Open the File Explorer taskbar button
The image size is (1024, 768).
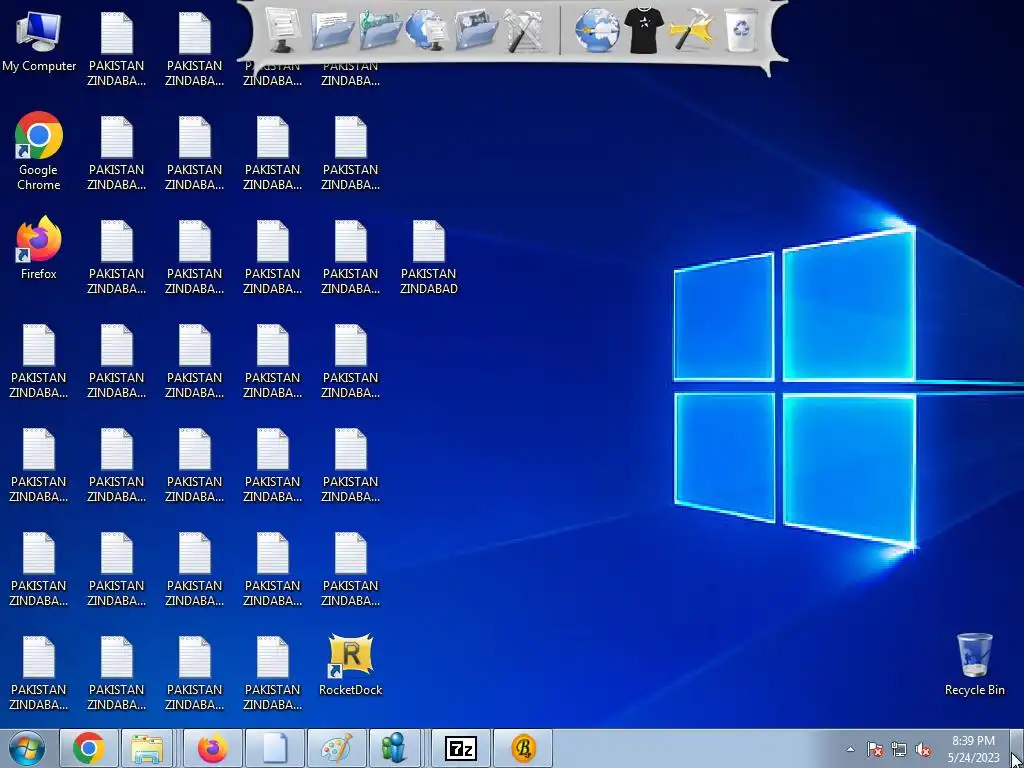(148, 748)
